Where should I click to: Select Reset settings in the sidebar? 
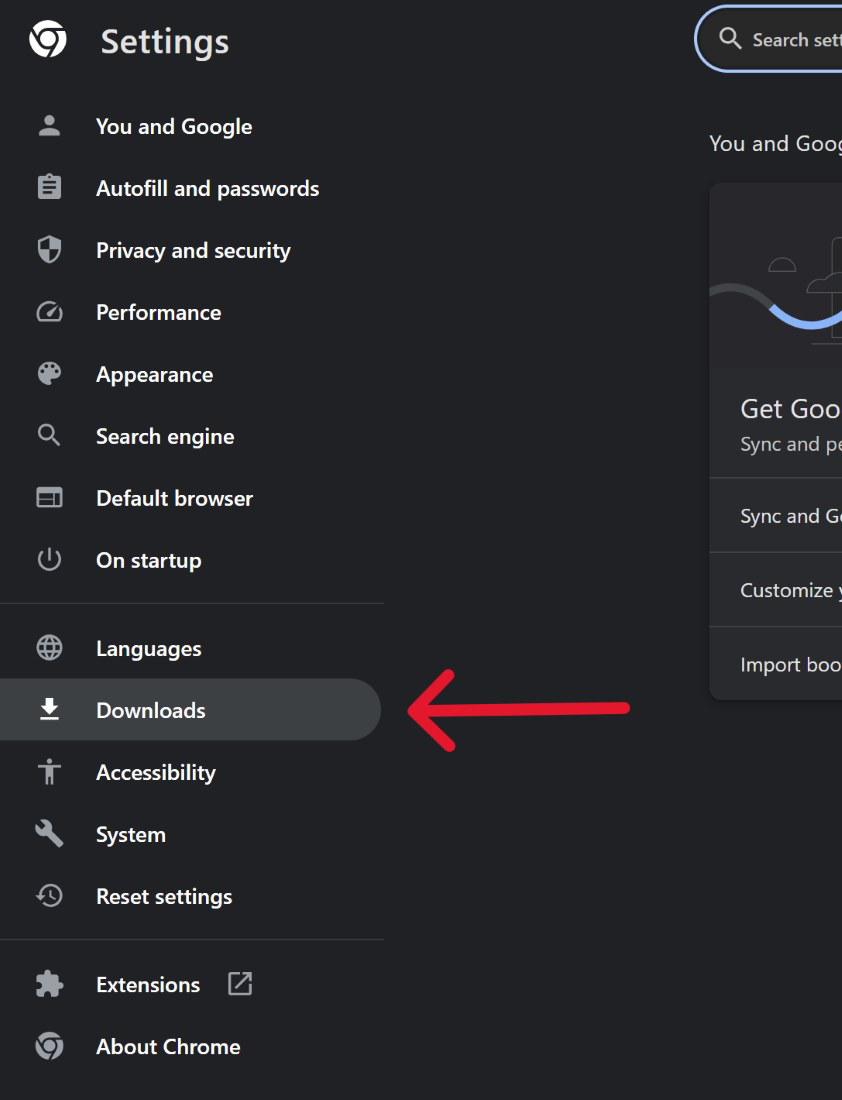point(164,896)
